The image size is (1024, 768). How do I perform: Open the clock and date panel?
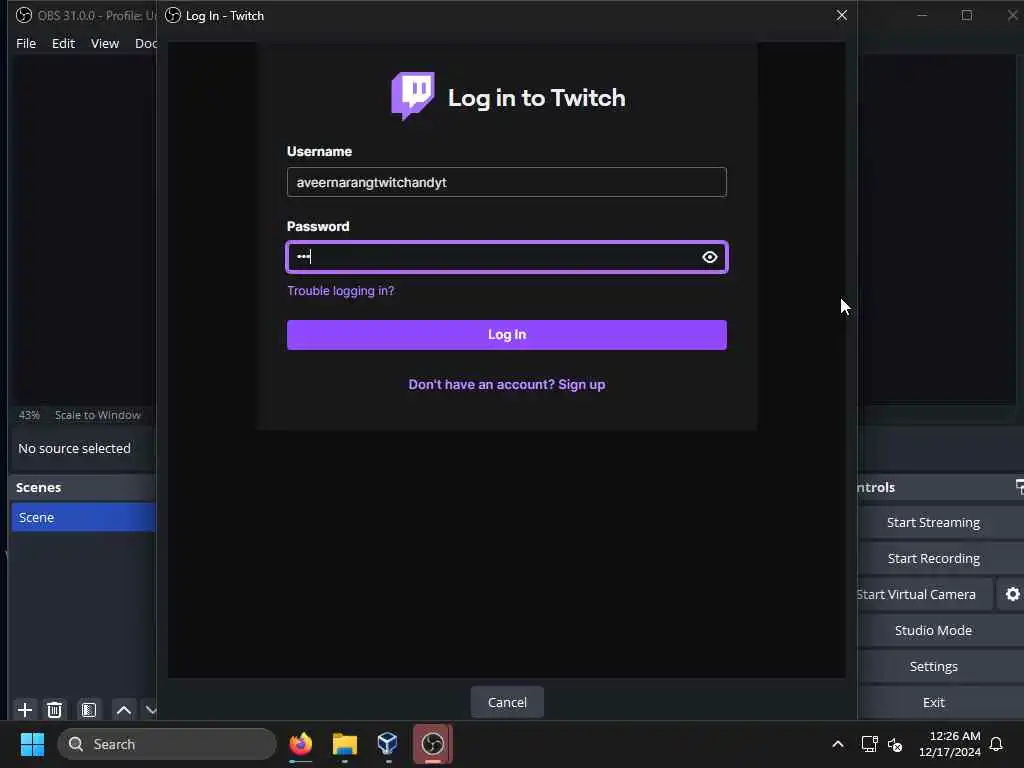pos(950,744)
